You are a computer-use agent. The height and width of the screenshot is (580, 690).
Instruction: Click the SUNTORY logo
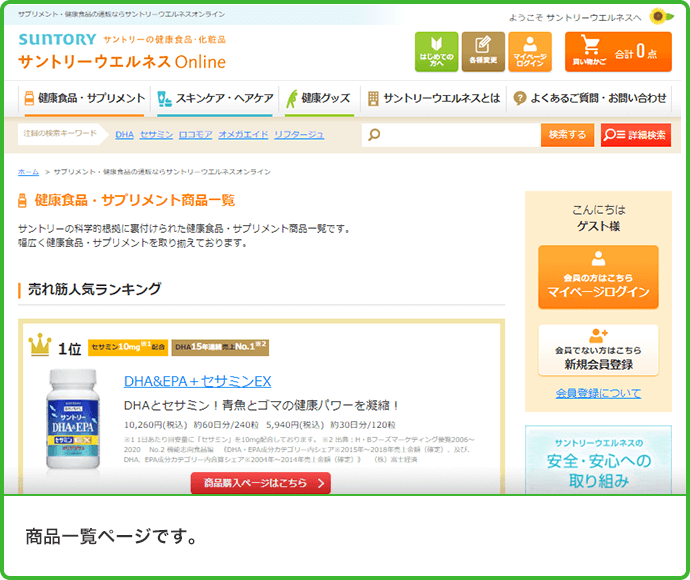[57, 40]
